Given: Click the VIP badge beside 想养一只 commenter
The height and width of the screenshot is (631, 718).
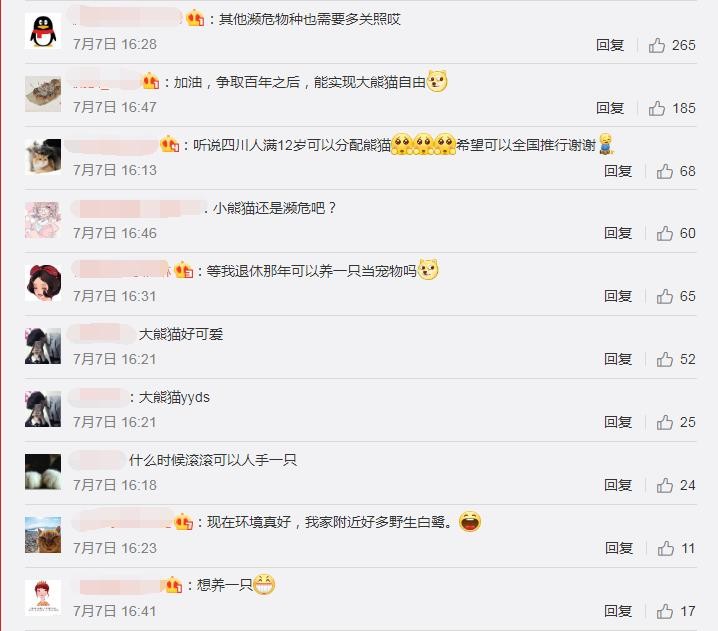Looking at the screenshot, I should [x=174, y=585].
